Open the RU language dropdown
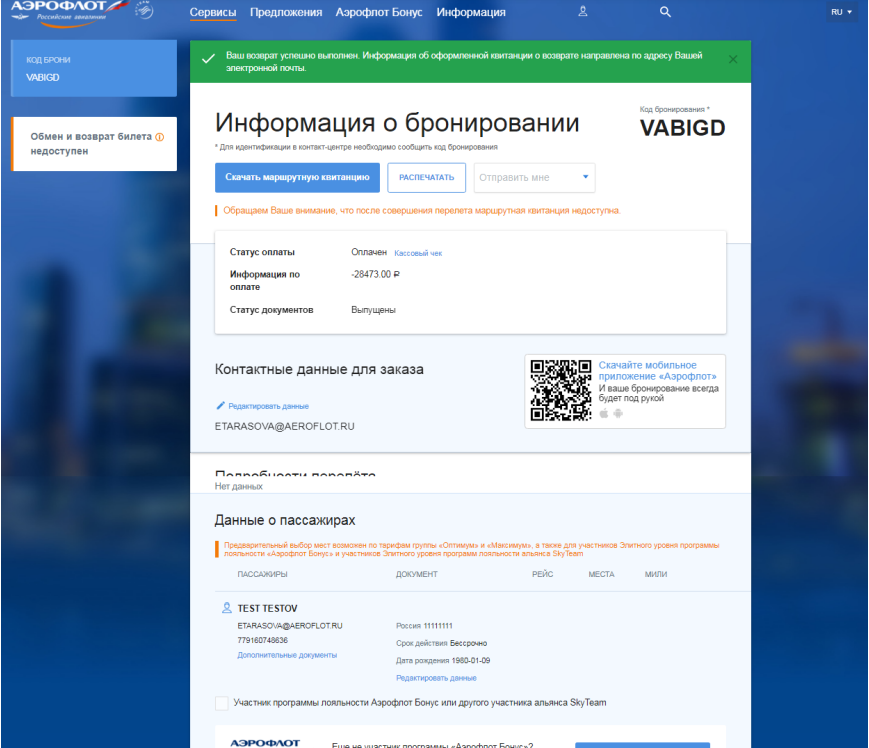869x748 pixels. (841, 12)
